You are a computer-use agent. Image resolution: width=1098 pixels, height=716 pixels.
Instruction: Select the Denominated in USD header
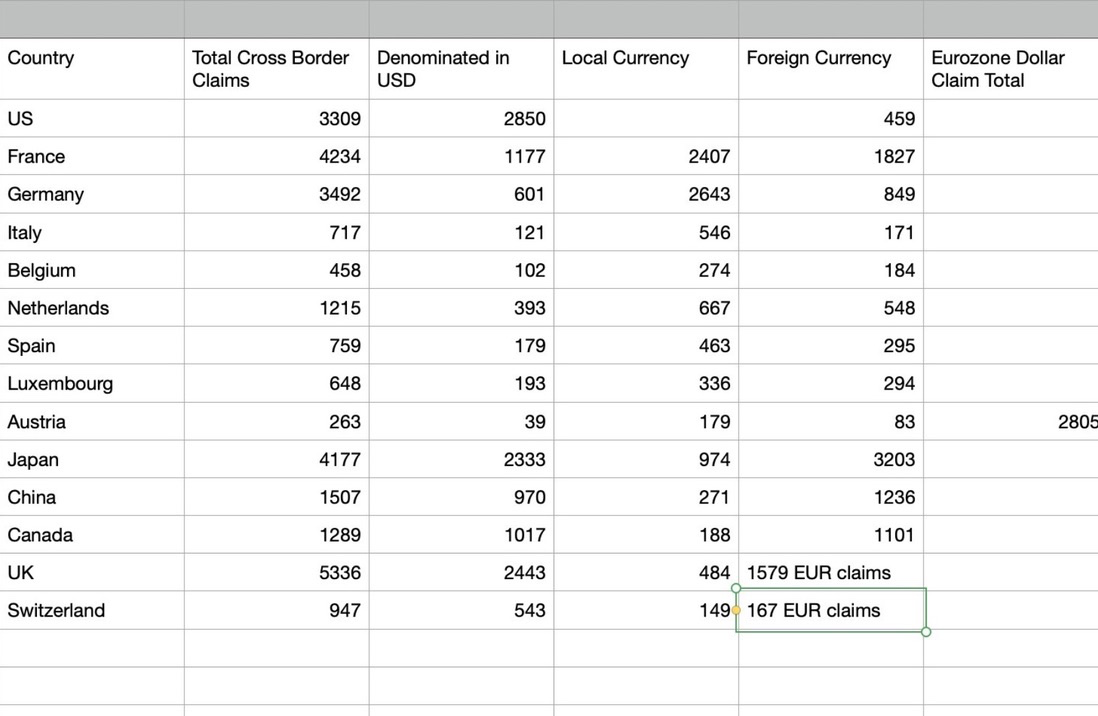coord(461,69)
